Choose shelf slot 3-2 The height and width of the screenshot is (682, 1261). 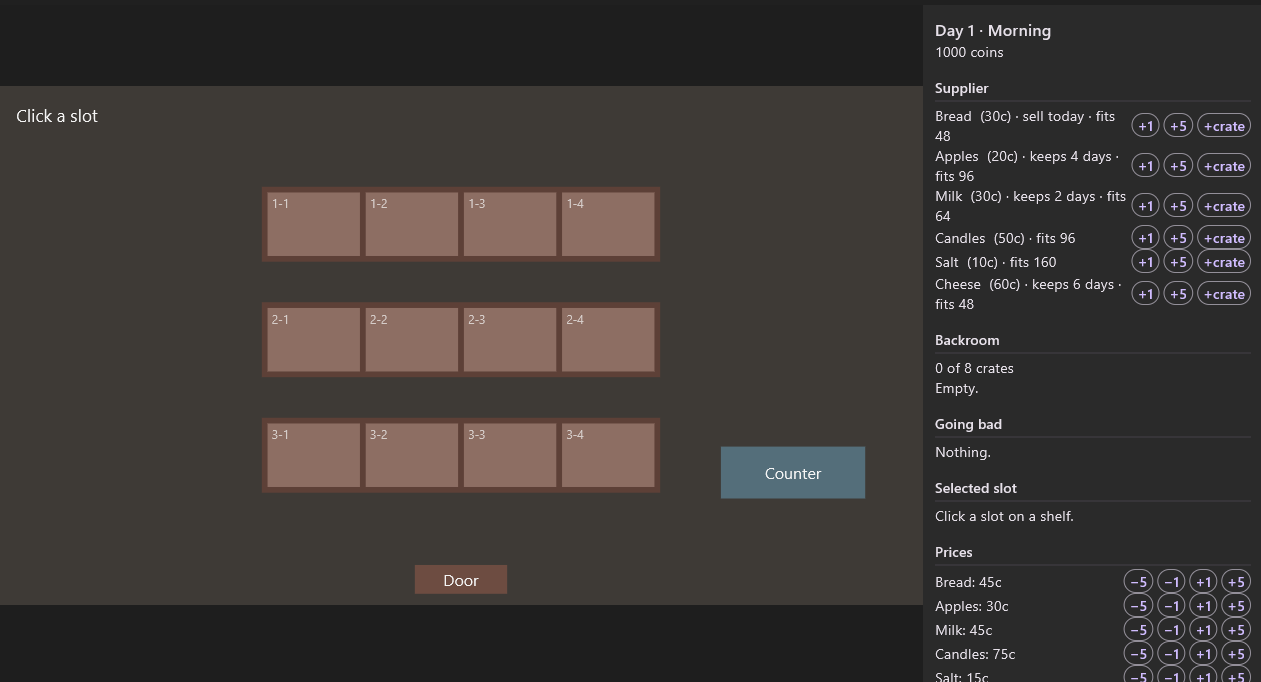(x=412, y=455)
